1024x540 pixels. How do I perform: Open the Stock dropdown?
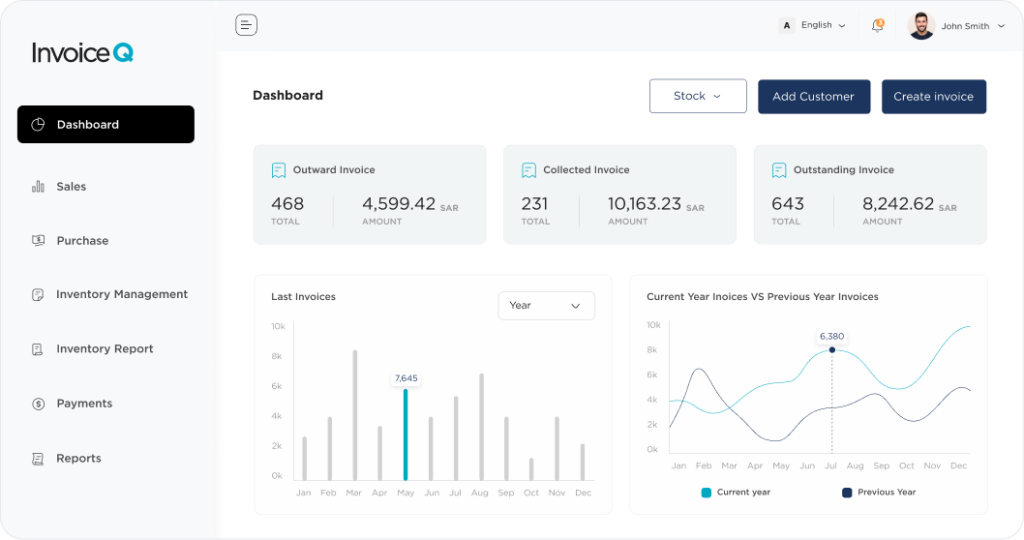point(697,96)
